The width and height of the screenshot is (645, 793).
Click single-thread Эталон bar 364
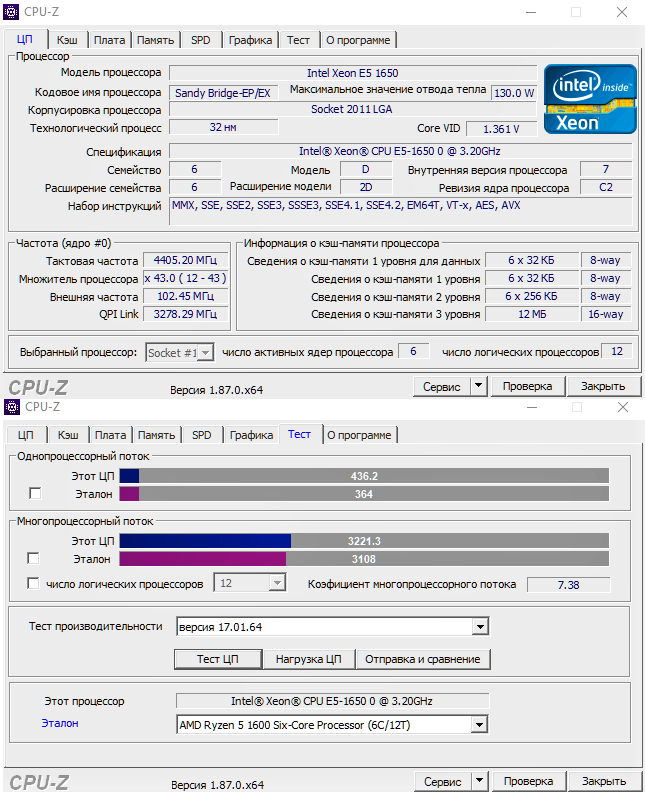(364, 494)
